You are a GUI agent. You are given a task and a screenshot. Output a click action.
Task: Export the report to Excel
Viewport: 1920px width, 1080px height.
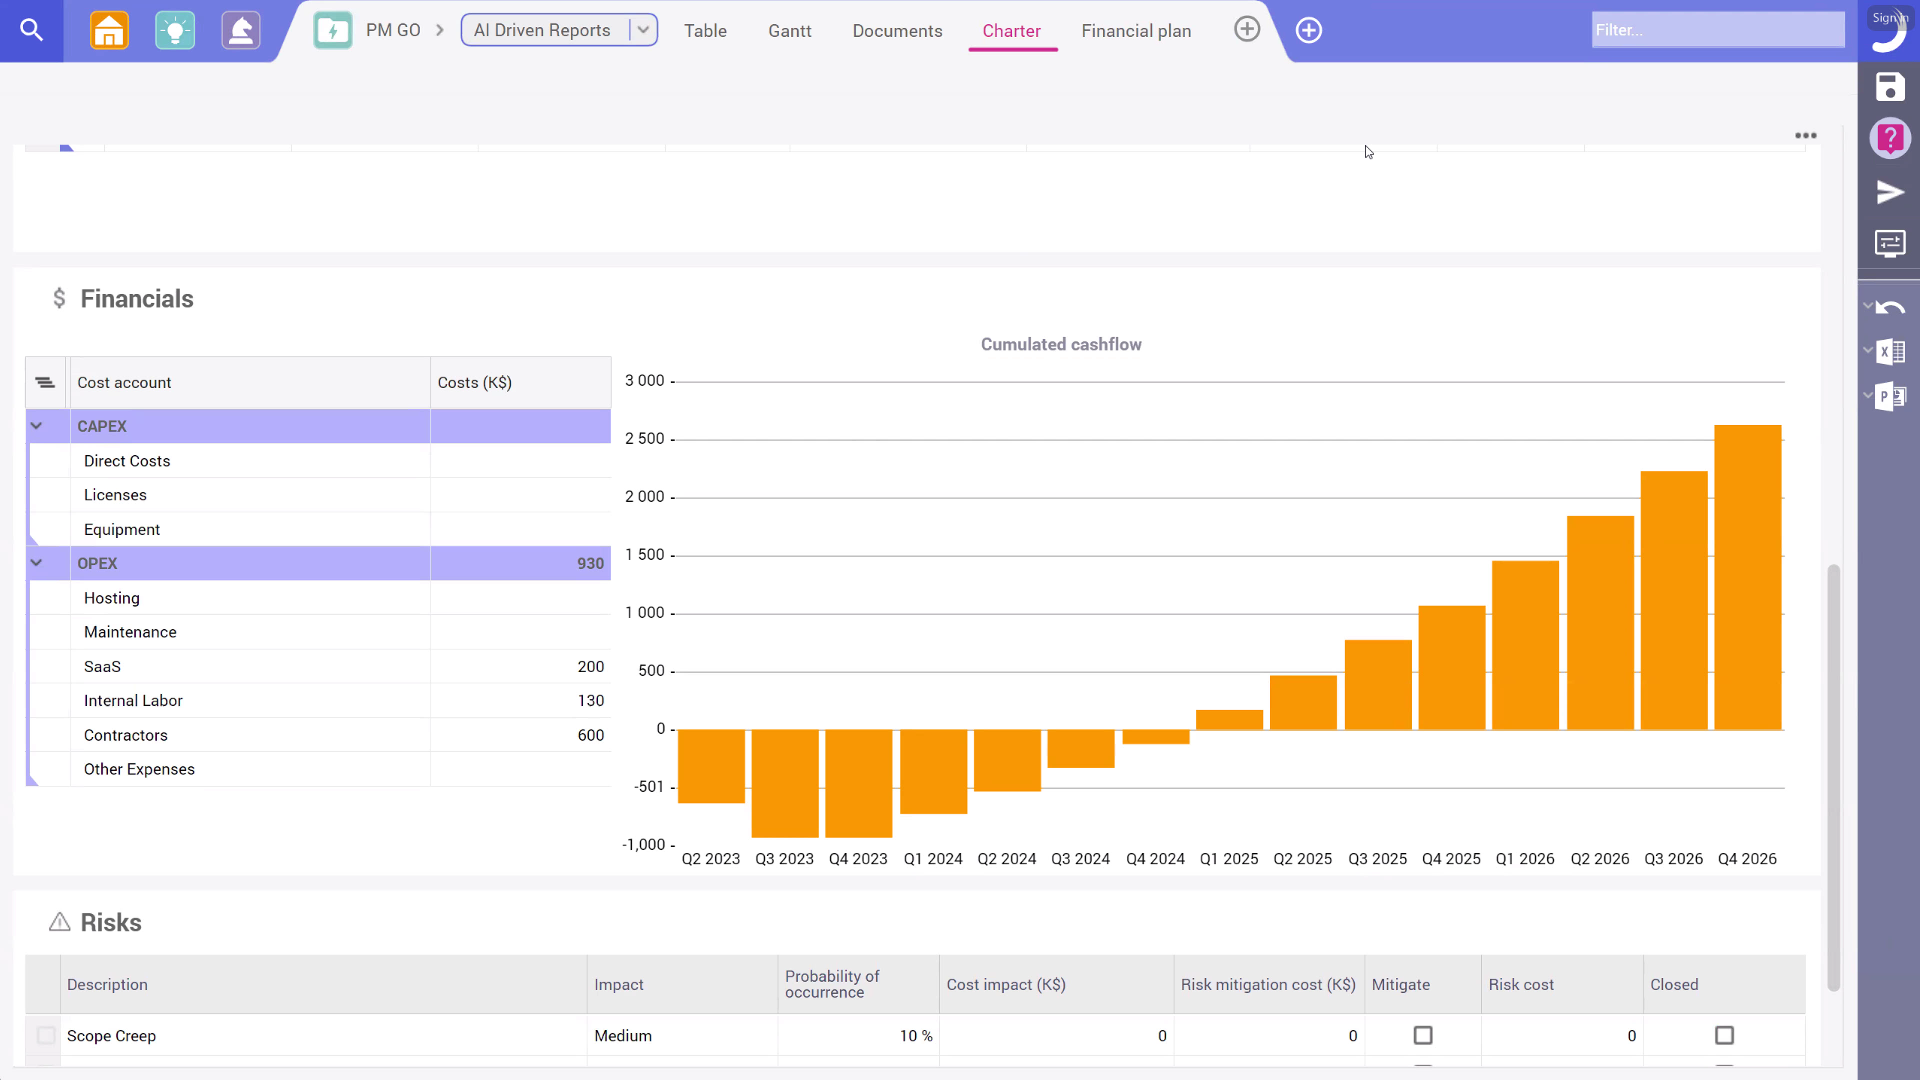pos(1892,352)
